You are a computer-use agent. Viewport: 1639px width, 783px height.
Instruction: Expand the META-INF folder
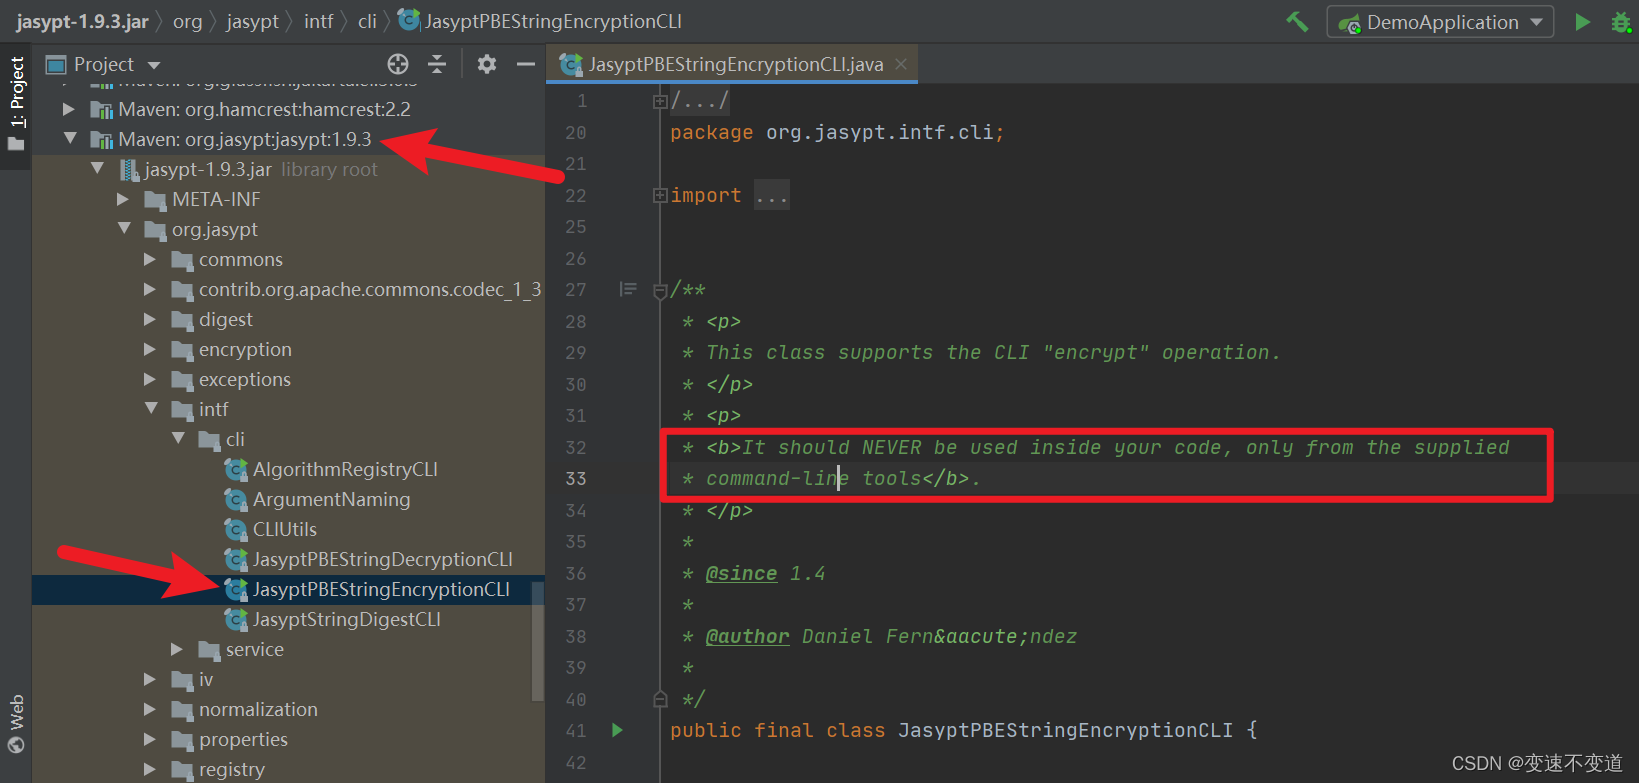pos(123,199)
